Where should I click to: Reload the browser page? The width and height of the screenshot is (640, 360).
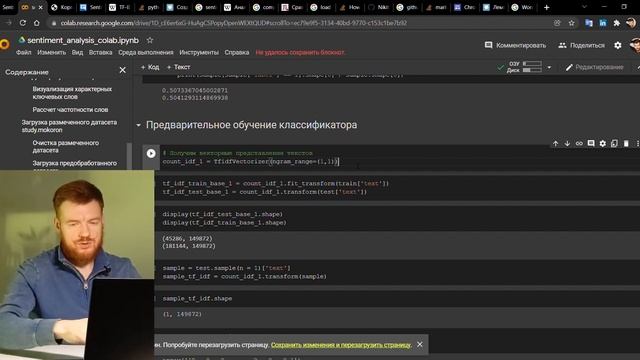(23, 23)
